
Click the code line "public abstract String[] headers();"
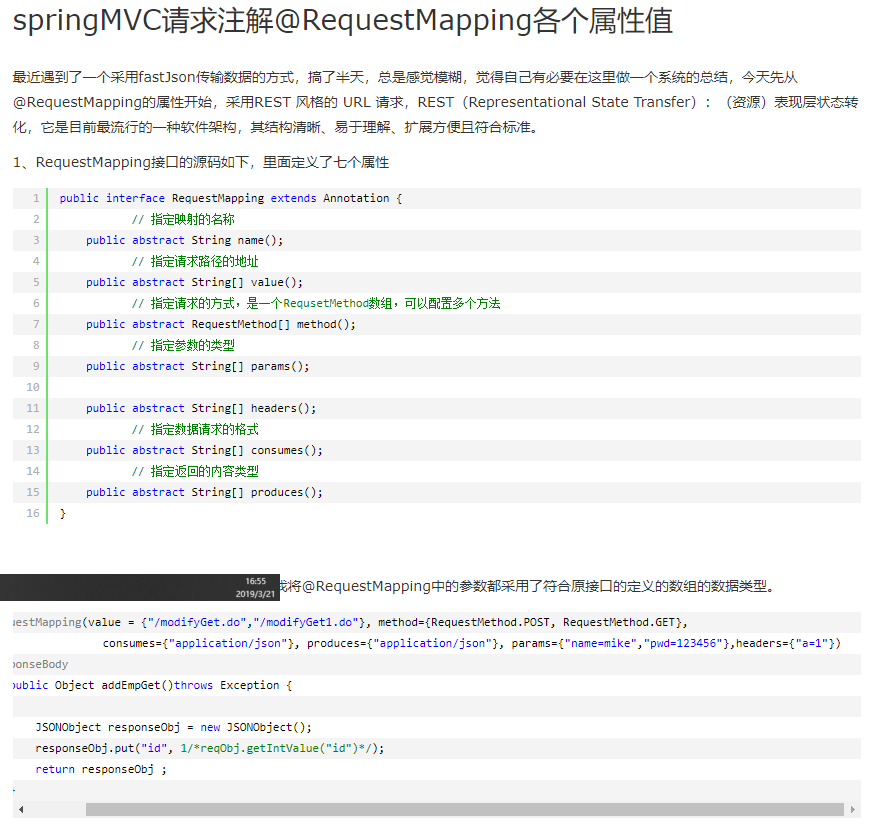point(201,408)
